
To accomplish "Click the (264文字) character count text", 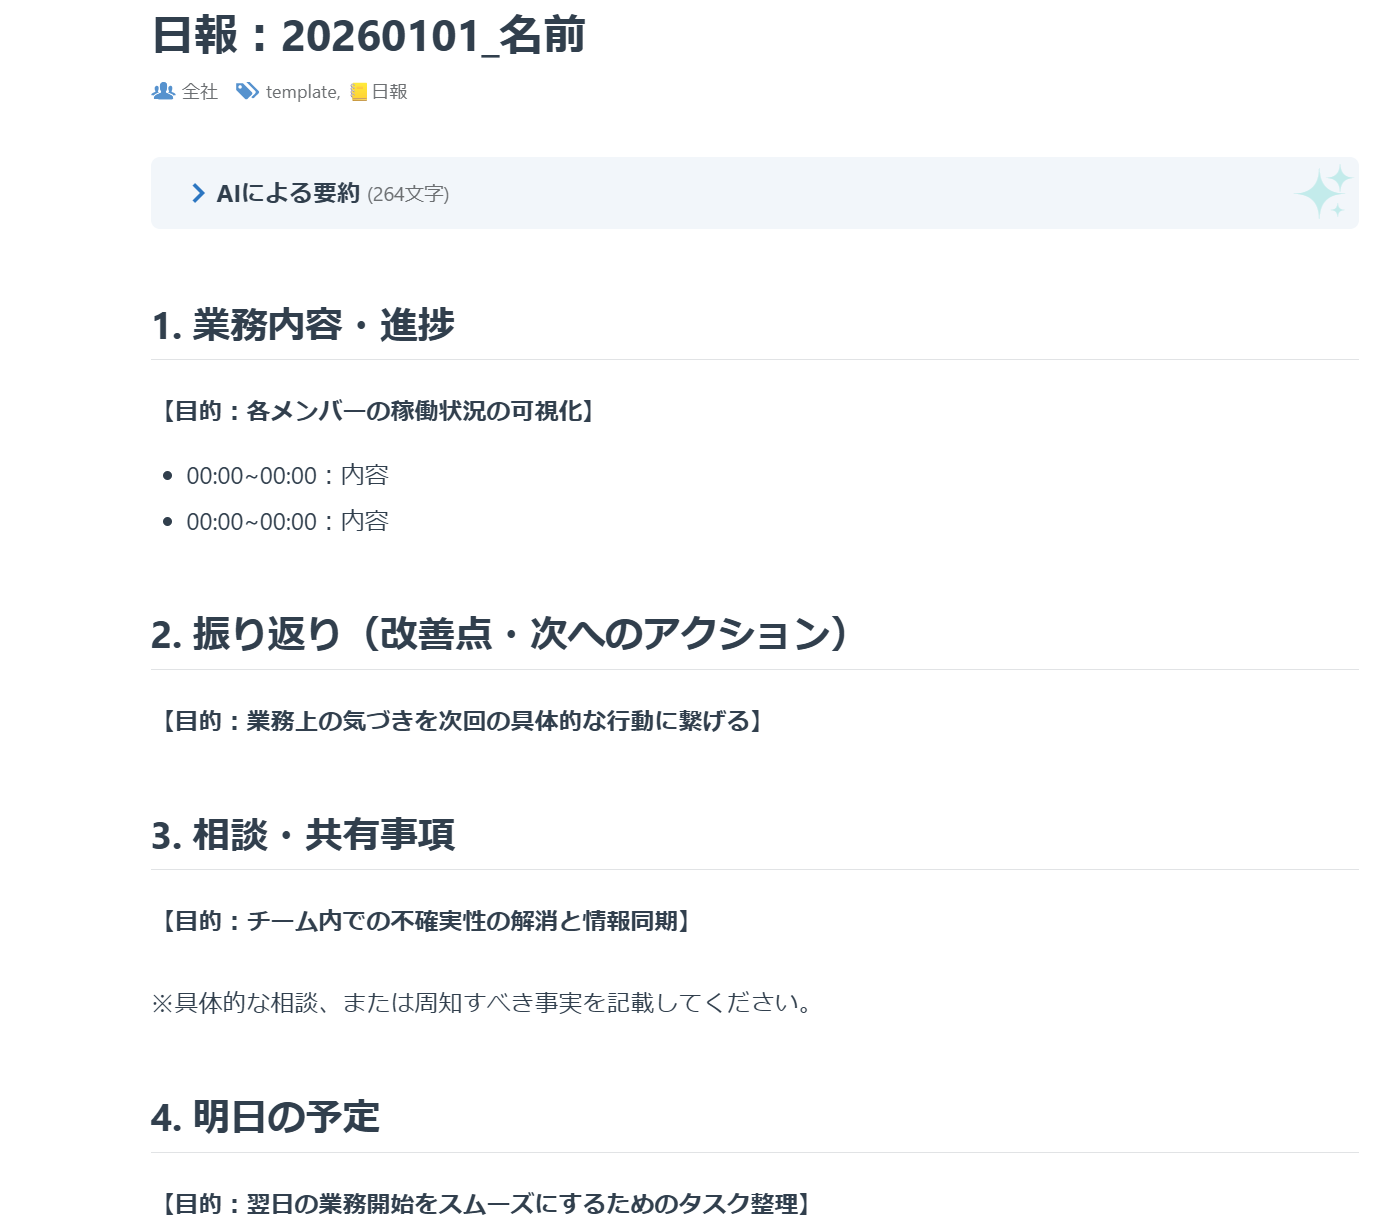I will point(408,194).
